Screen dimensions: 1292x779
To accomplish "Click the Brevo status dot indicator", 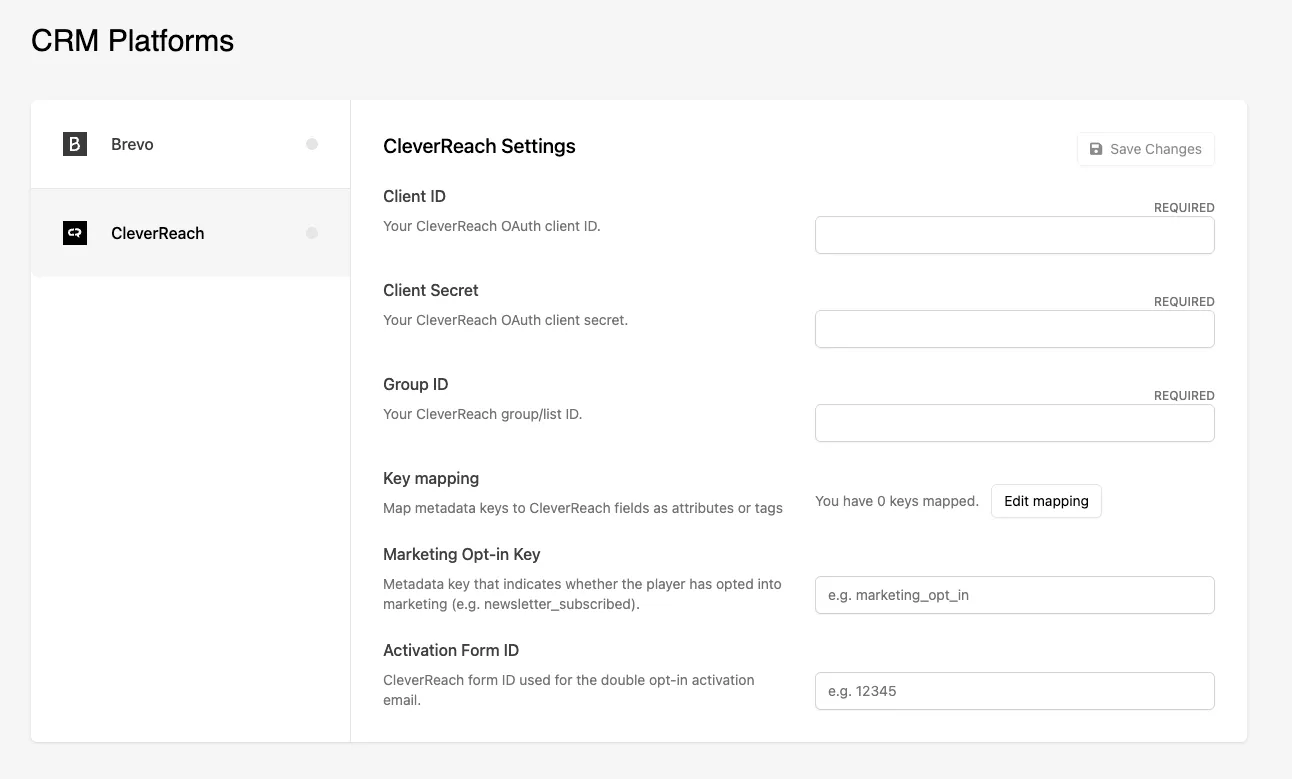I will click(312, 144).
